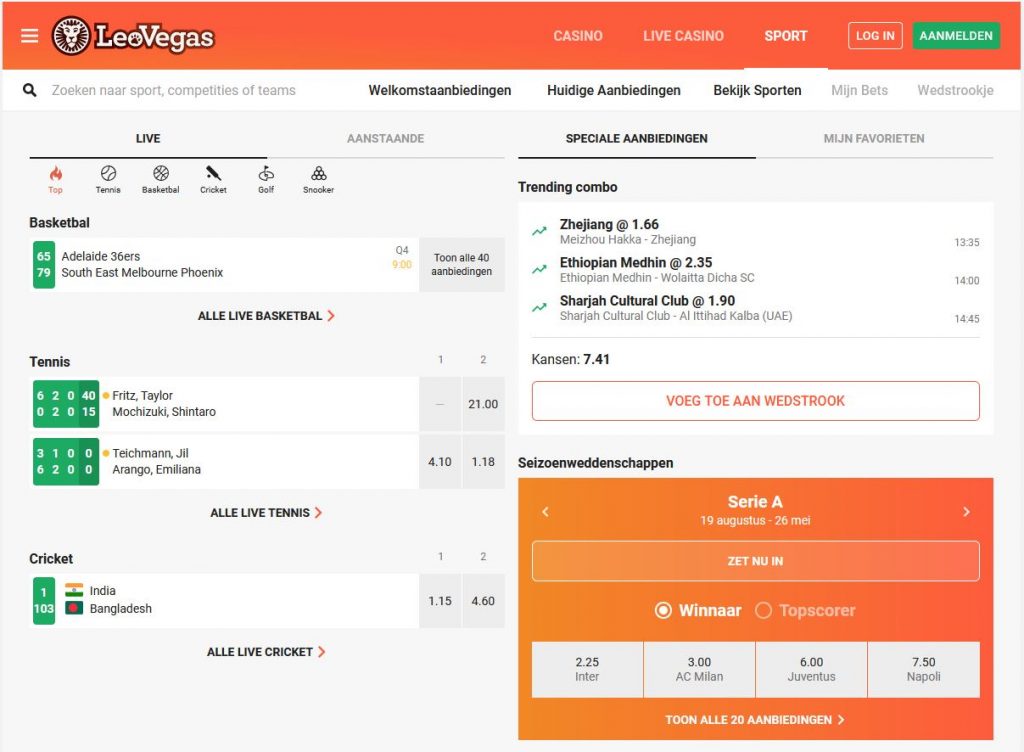This screenshot has height=752, width=1024.
Task: Pick Juventus at odds 6.00
Action: pos(812,669)
